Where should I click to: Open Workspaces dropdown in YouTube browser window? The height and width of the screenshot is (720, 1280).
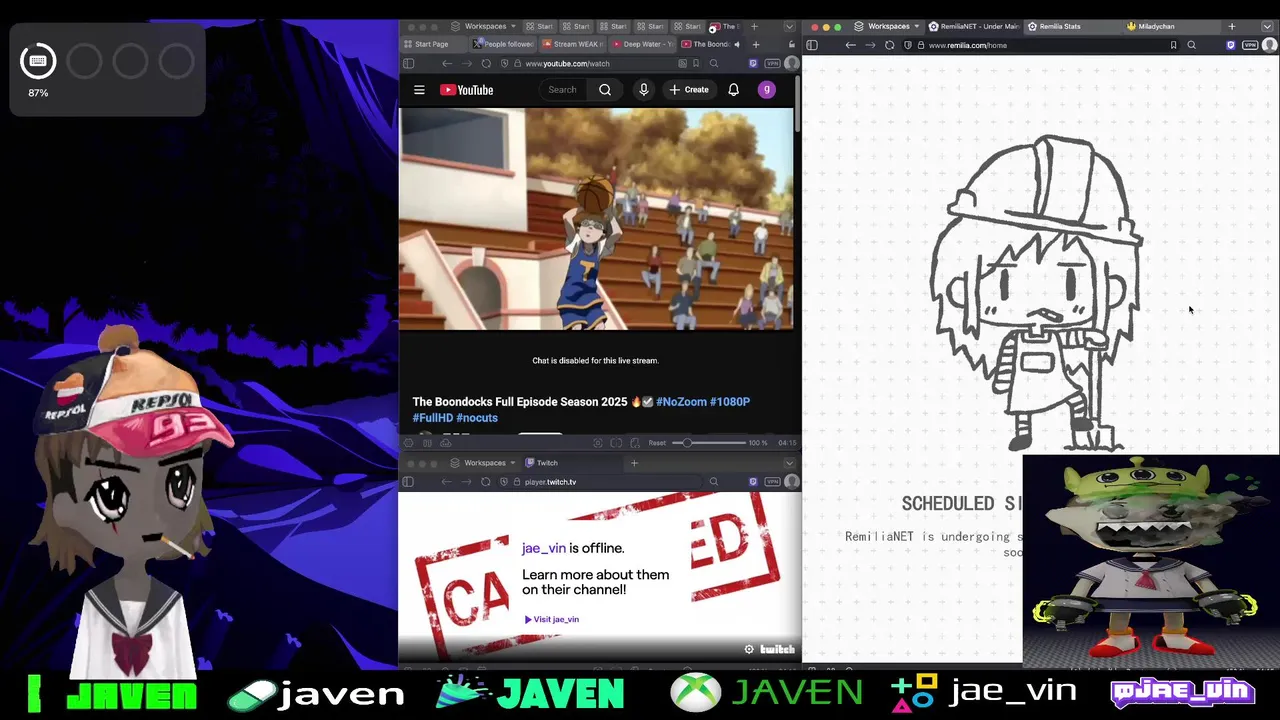[484, 27]
